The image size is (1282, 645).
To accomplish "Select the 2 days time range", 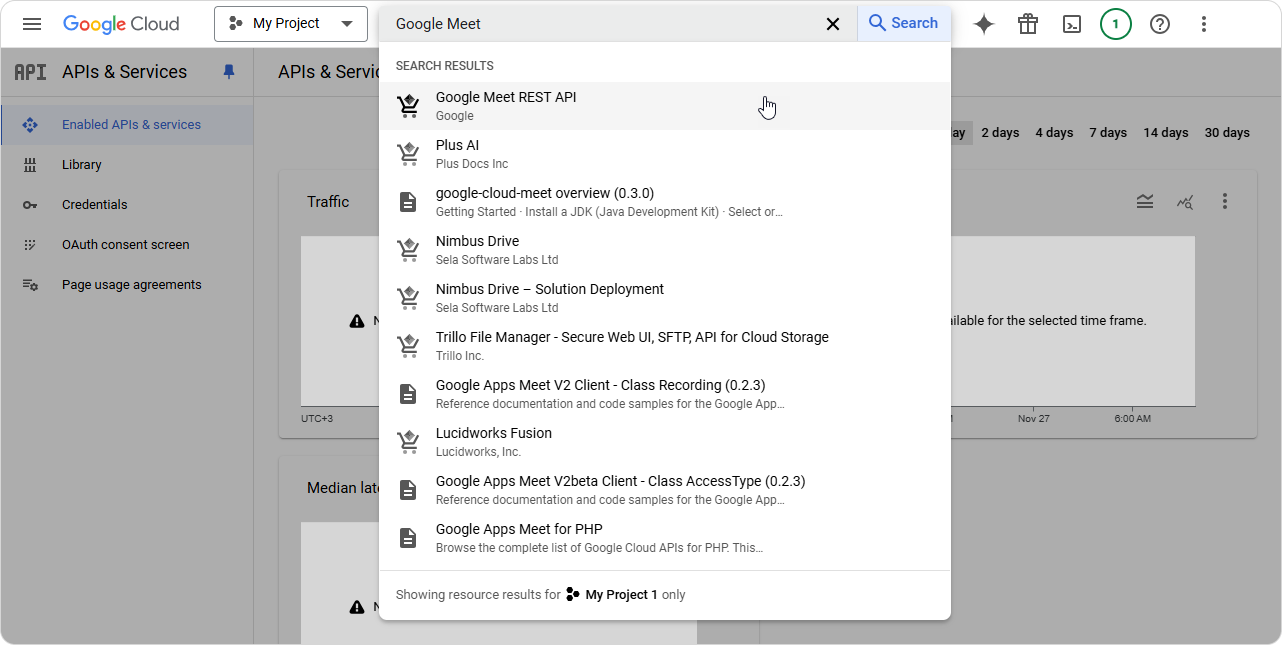I will pos(1000,133).
